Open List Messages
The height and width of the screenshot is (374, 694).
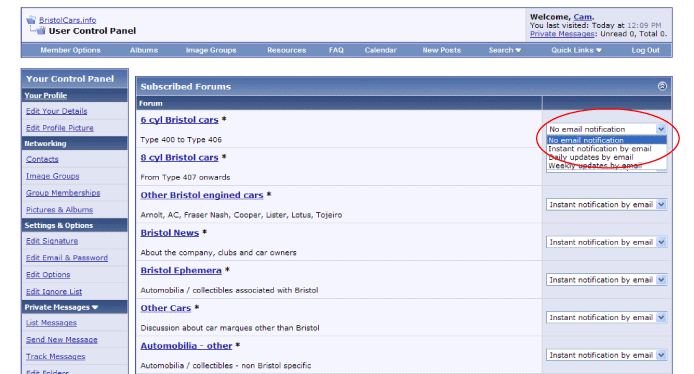coord(51,323)
